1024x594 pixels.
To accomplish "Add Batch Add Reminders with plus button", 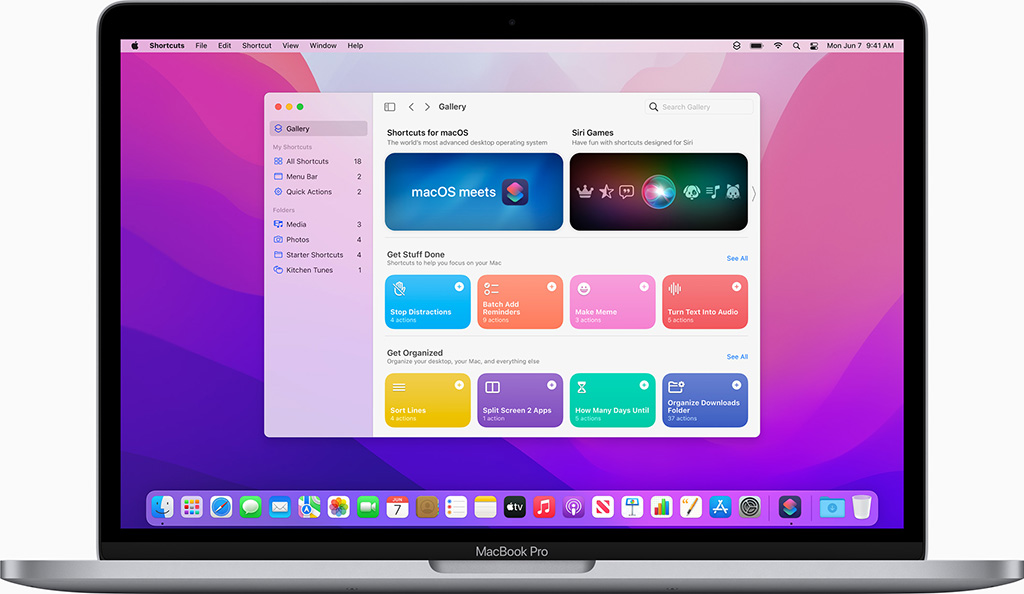I will tap(552, 287).
